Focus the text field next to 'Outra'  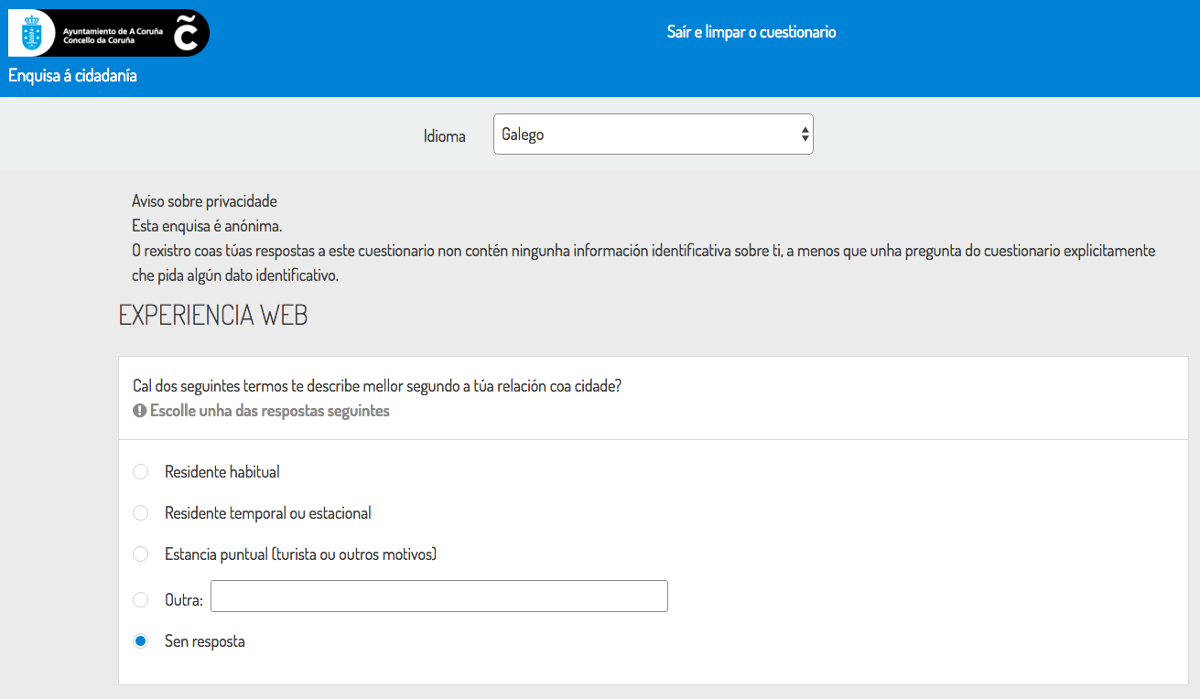(x=439, y=596)
